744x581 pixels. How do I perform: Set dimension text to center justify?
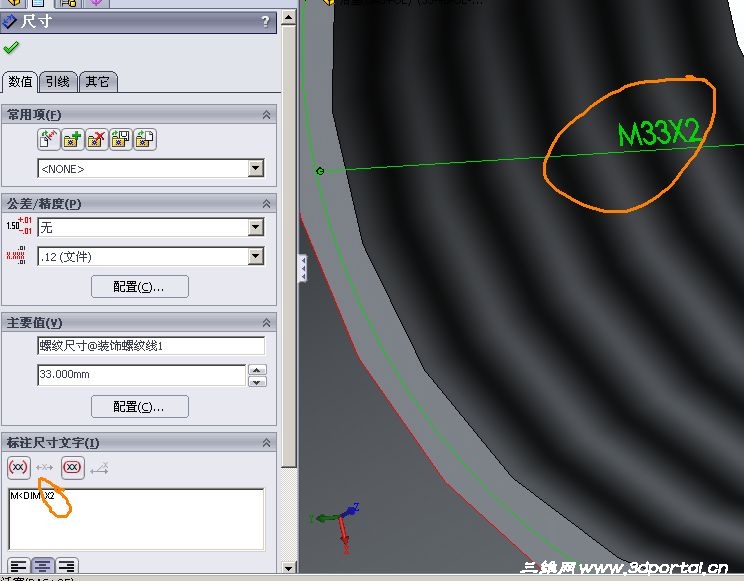43,566
